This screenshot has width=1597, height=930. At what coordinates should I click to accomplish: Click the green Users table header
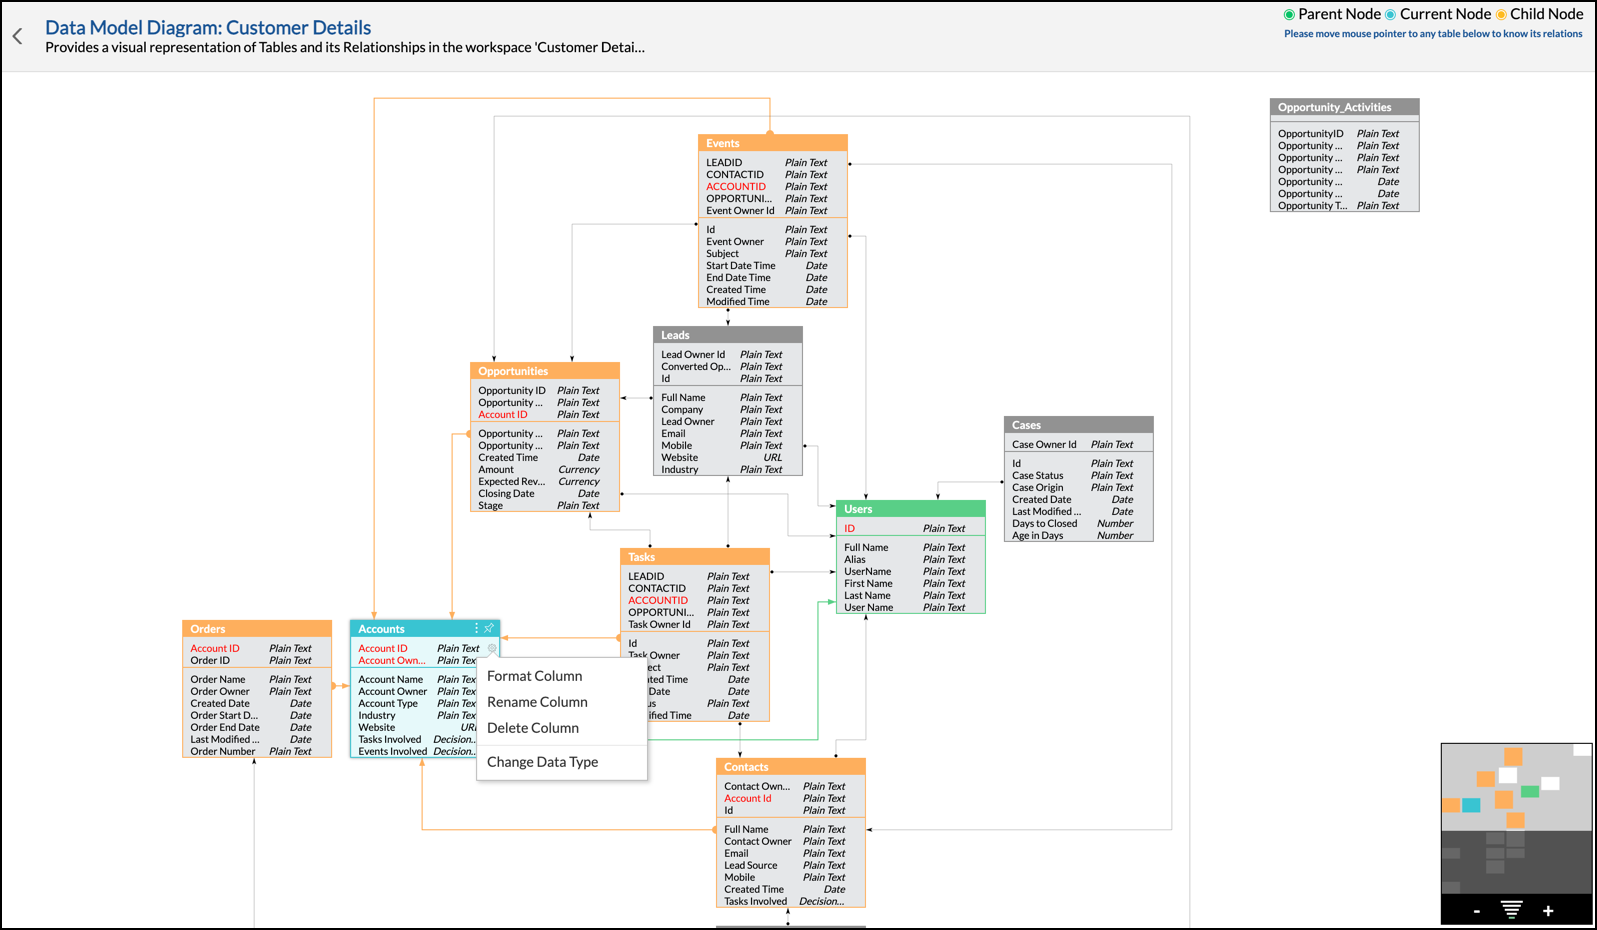[910, 509]
